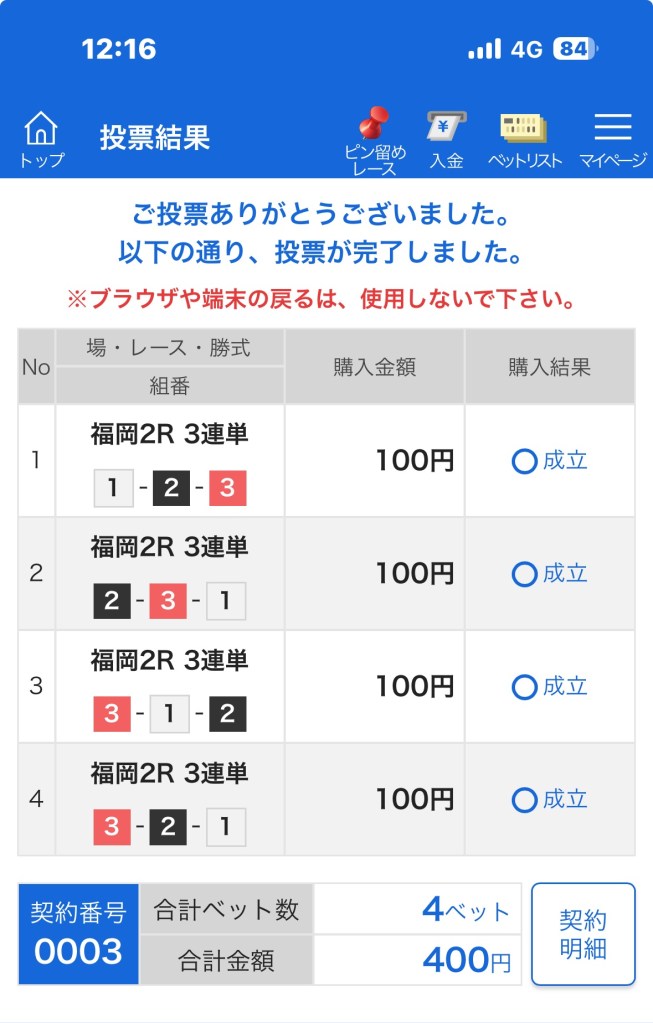
Task: Select bet 3 row combination 3-1-2
Action: 169,714
